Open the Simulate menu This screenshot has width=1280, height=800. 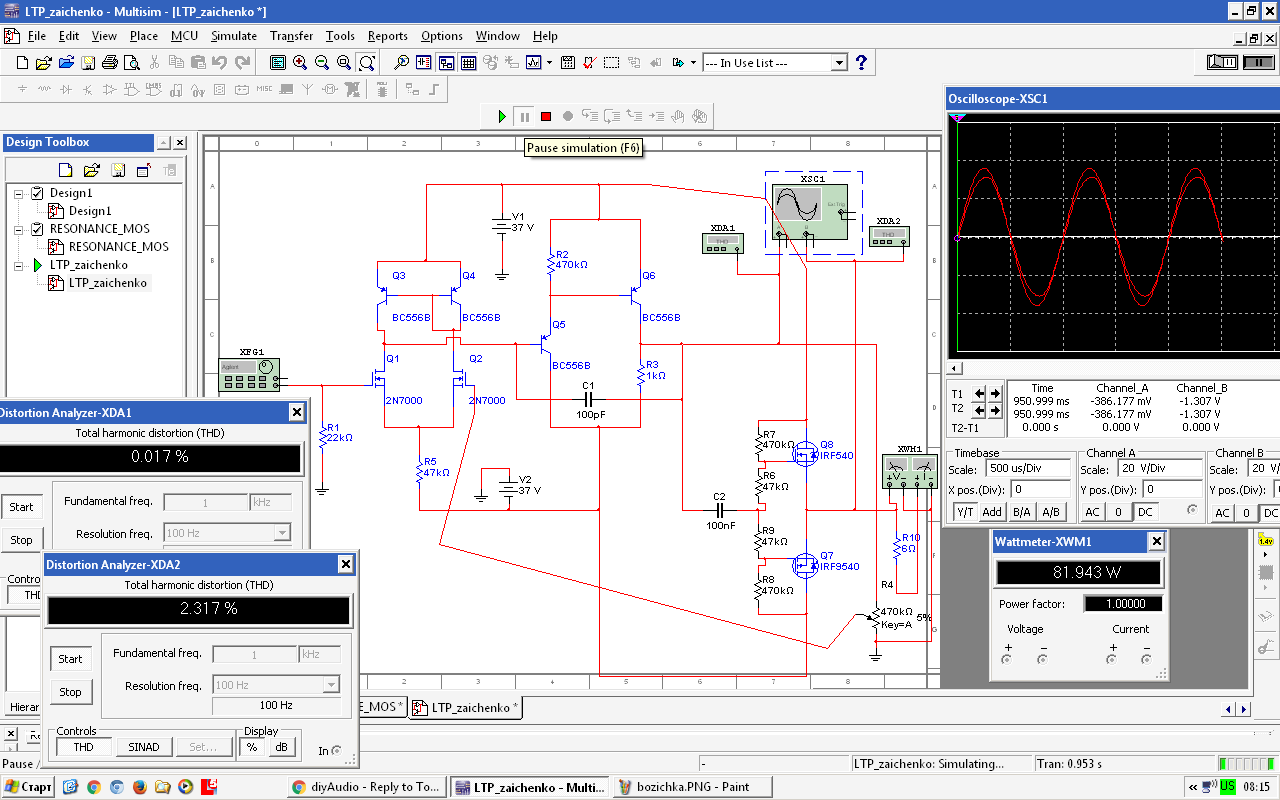233,36
